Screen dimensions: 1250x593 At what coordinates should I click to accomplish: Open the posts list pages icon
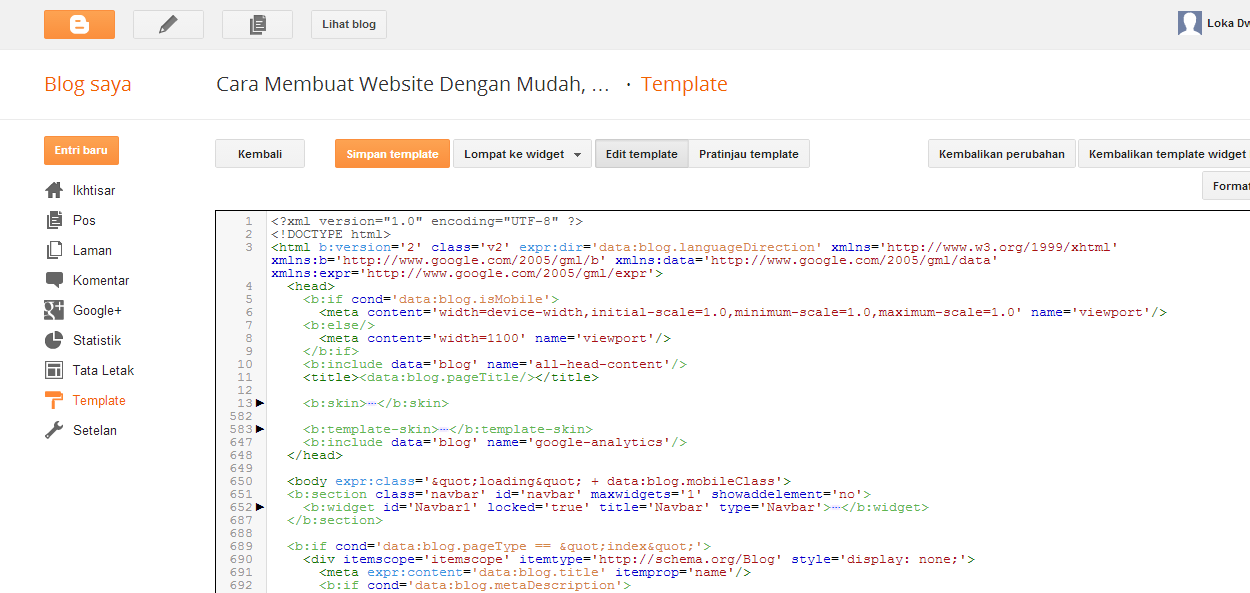(257, 24)
